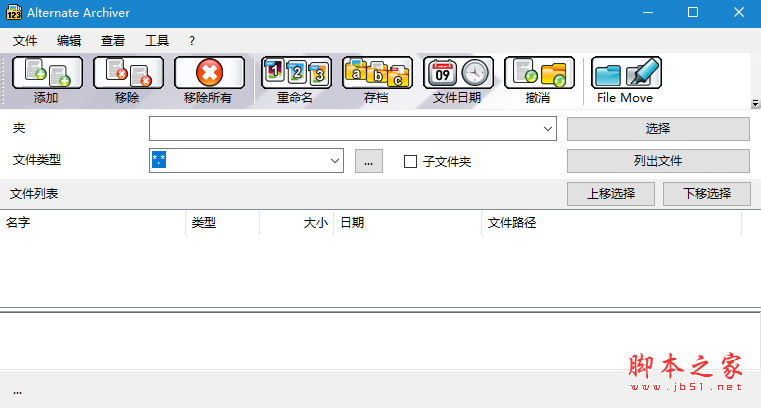This screenshot has width=761, height=408.
Task: Toggle the 子文件夹 (Subfolders) checkbox
Action: (410, 162)
